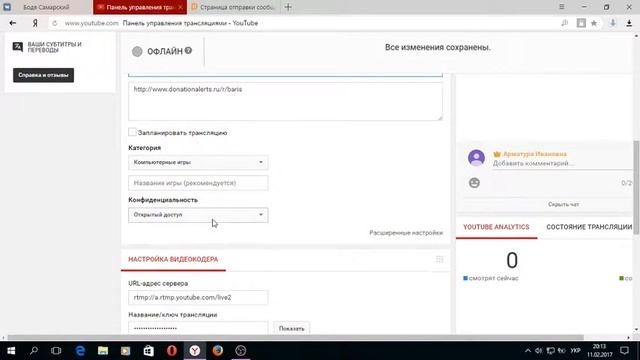Click the Справка и отзывы button
This screenshot has height=360, width=640.
pyautogui.click(x=43, y=75)
